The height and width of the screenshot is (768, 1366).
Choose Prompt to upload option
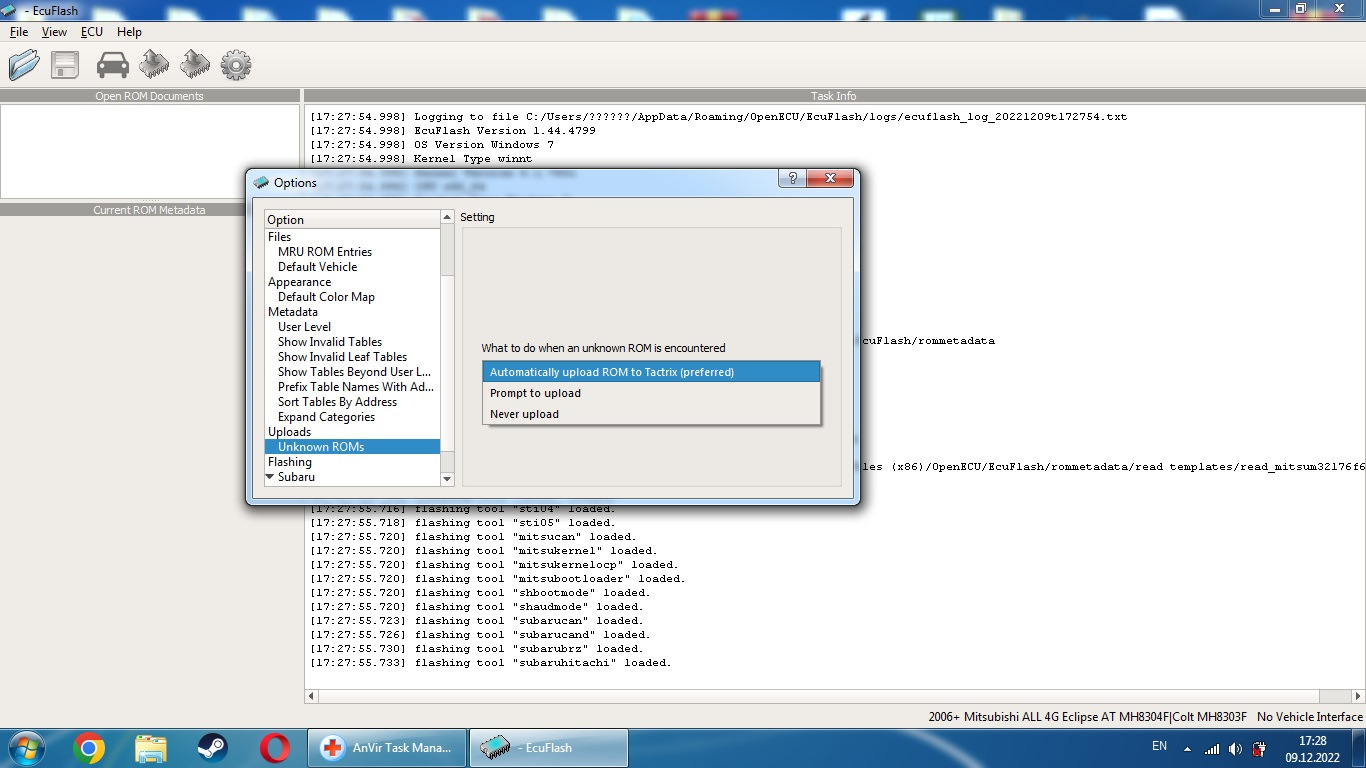651,393
